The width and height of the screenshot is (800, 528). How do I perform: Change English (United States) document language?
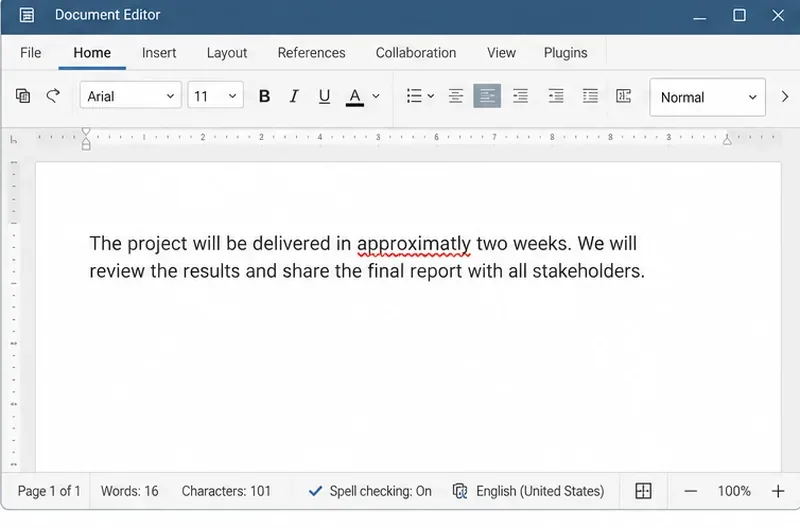coord(528,491)
